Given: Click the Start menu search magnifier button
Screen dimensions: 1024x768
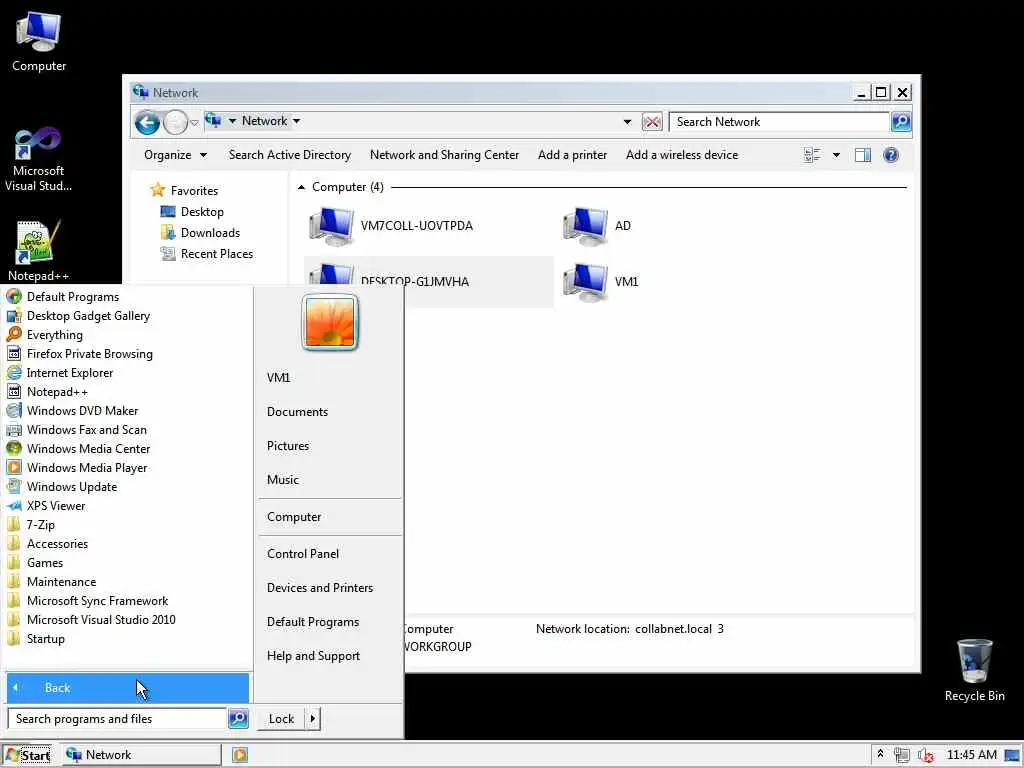Looking at the screenshot, I should point(238,719).
